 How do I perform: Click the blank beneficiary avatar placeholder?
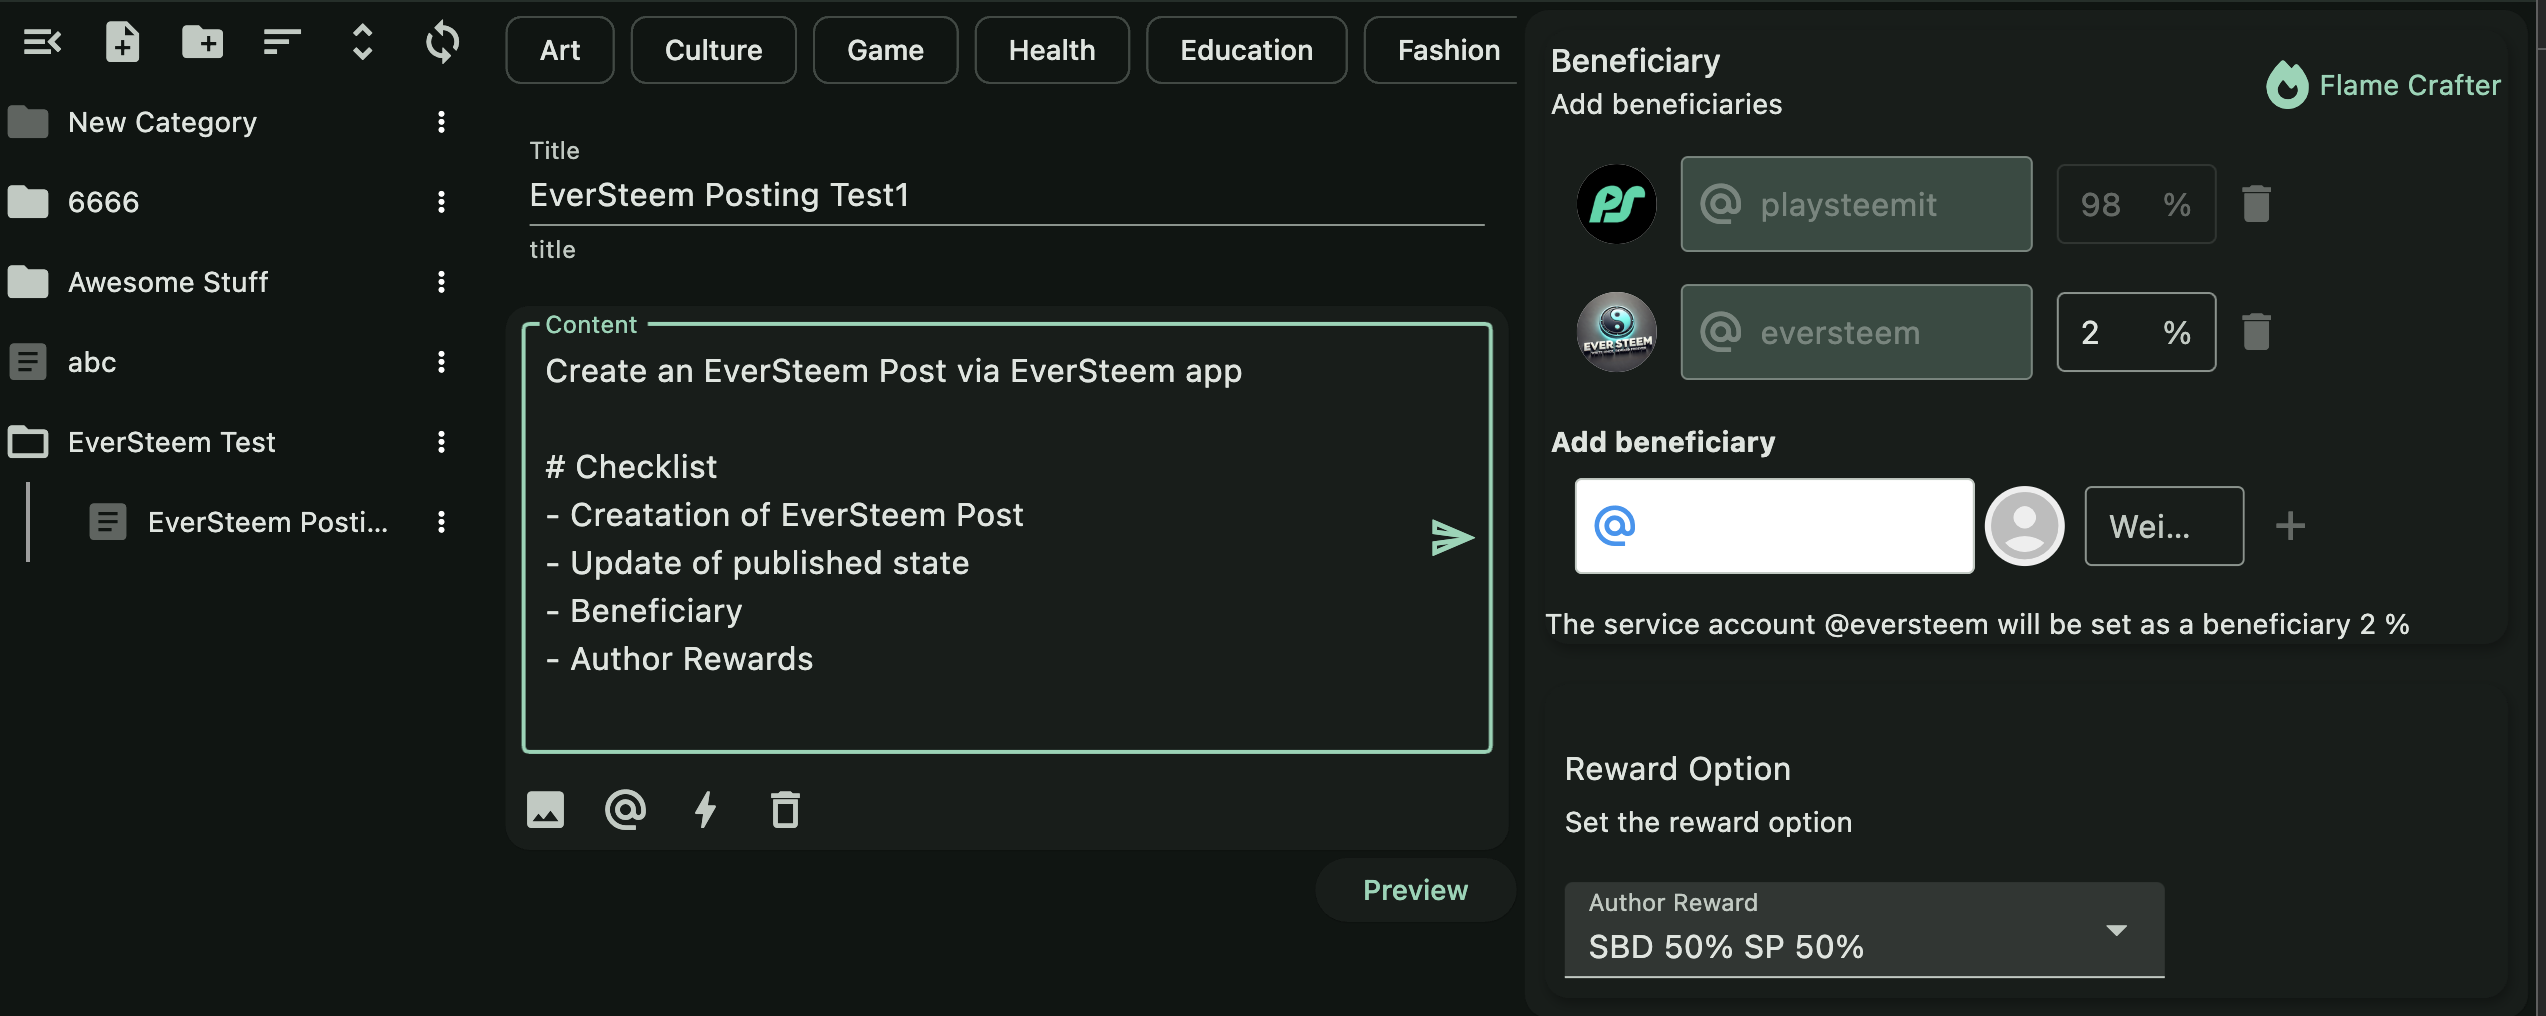coord(2025,526)
